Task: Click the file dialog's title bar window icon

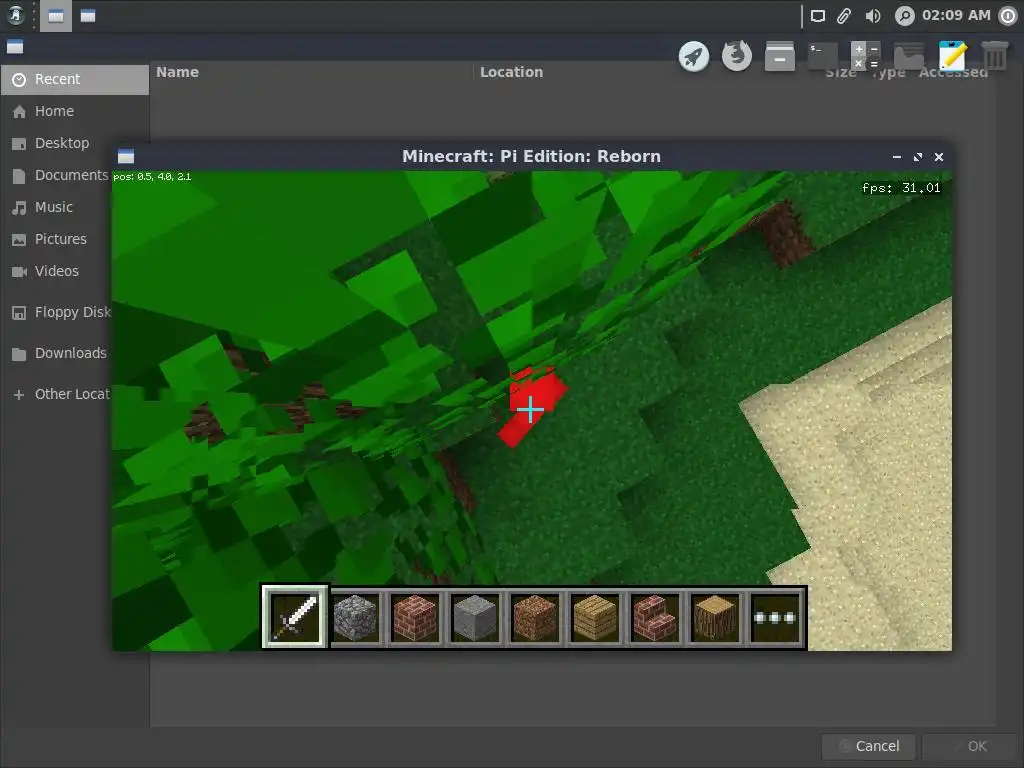Action: [x=15, y=47]
